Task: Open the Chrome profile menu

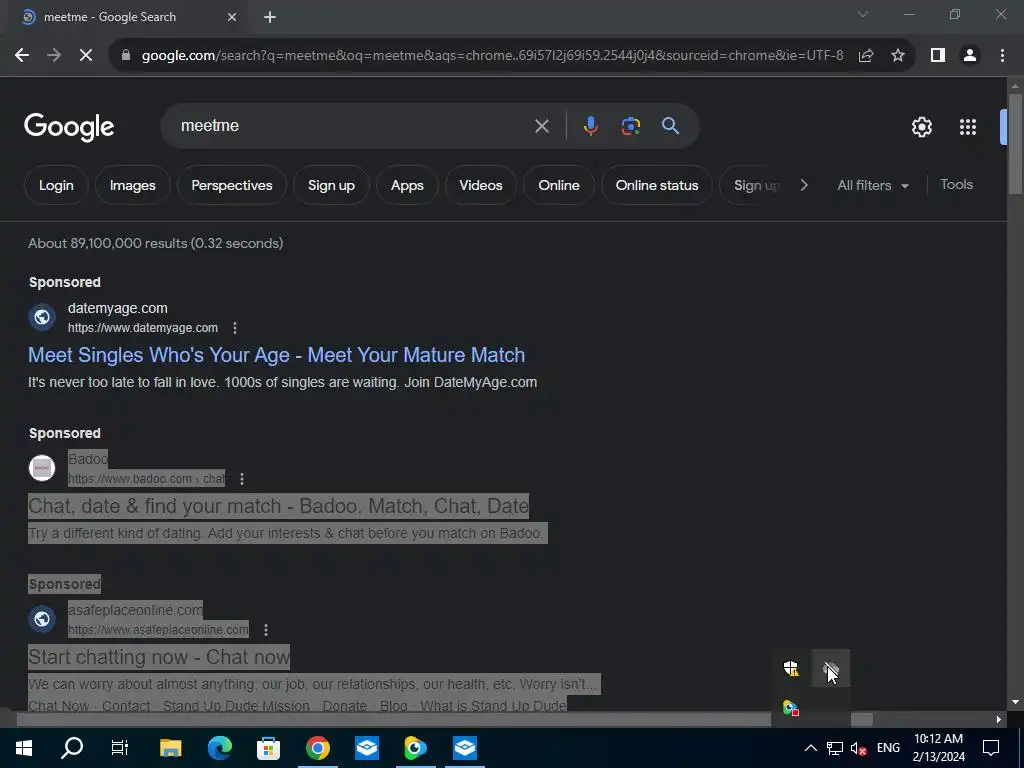Action: (970, 56)
